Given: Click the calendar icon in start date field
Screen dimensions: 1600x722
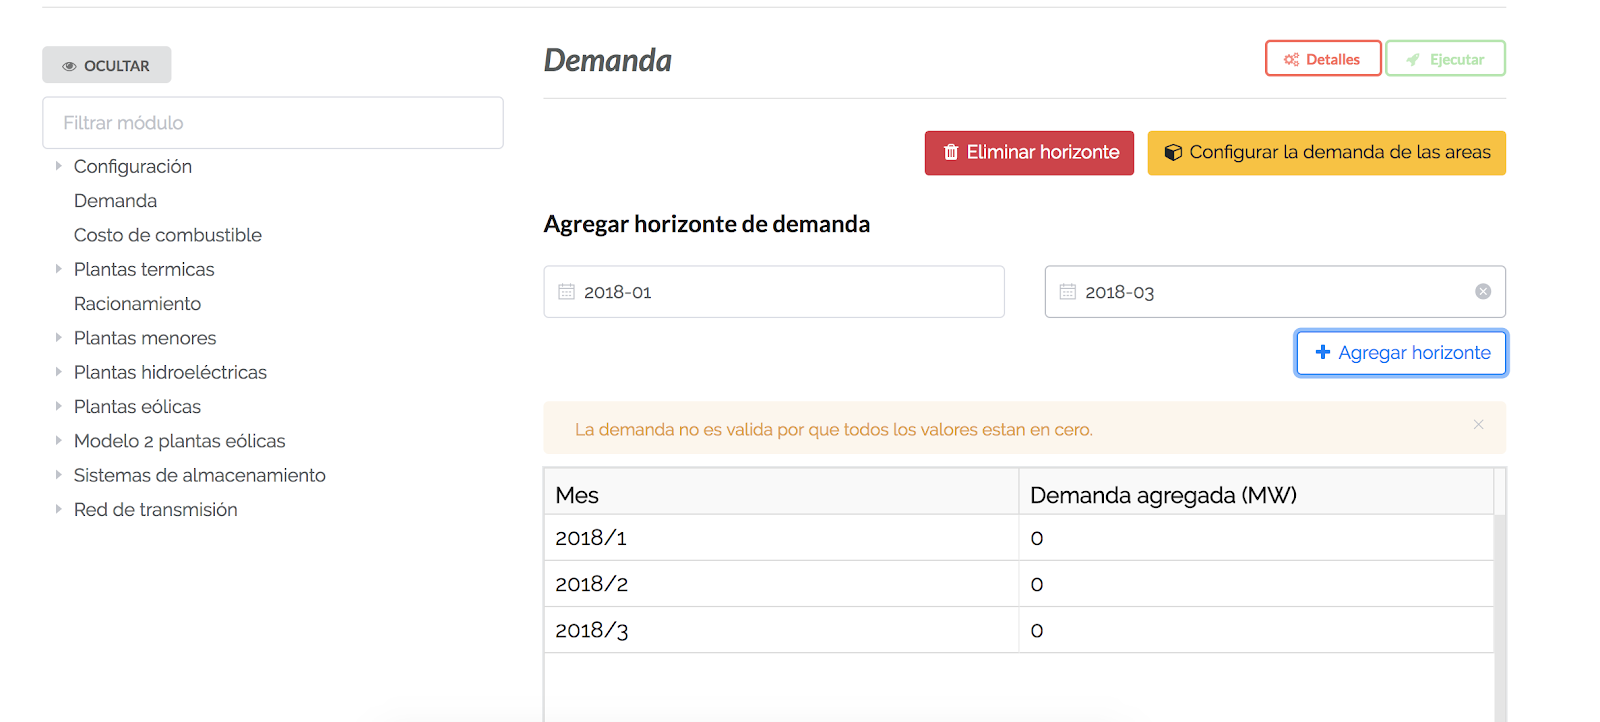Looking at the screenshot, I should point(567,292).
